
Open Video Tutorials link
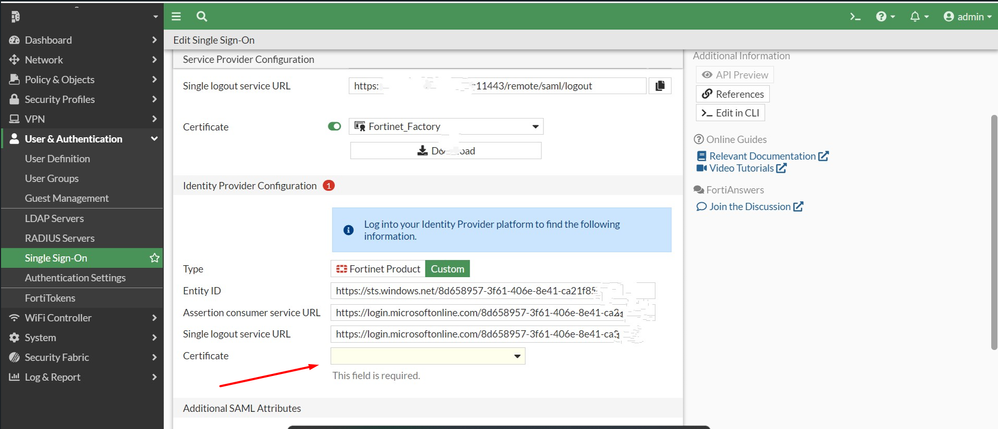click(x=741, y=168)
